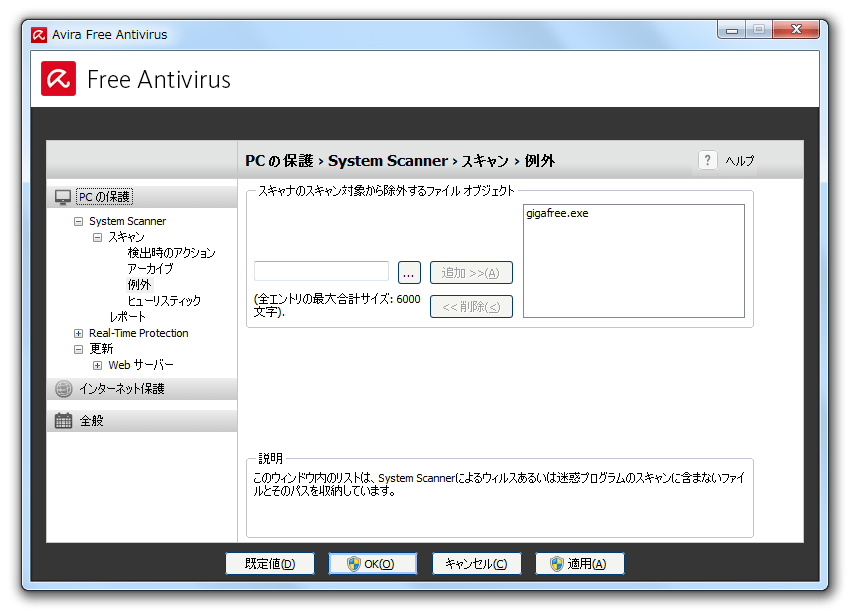849x612 pixels.
Task: Minimize the Avira window
Action: point(732,30)
